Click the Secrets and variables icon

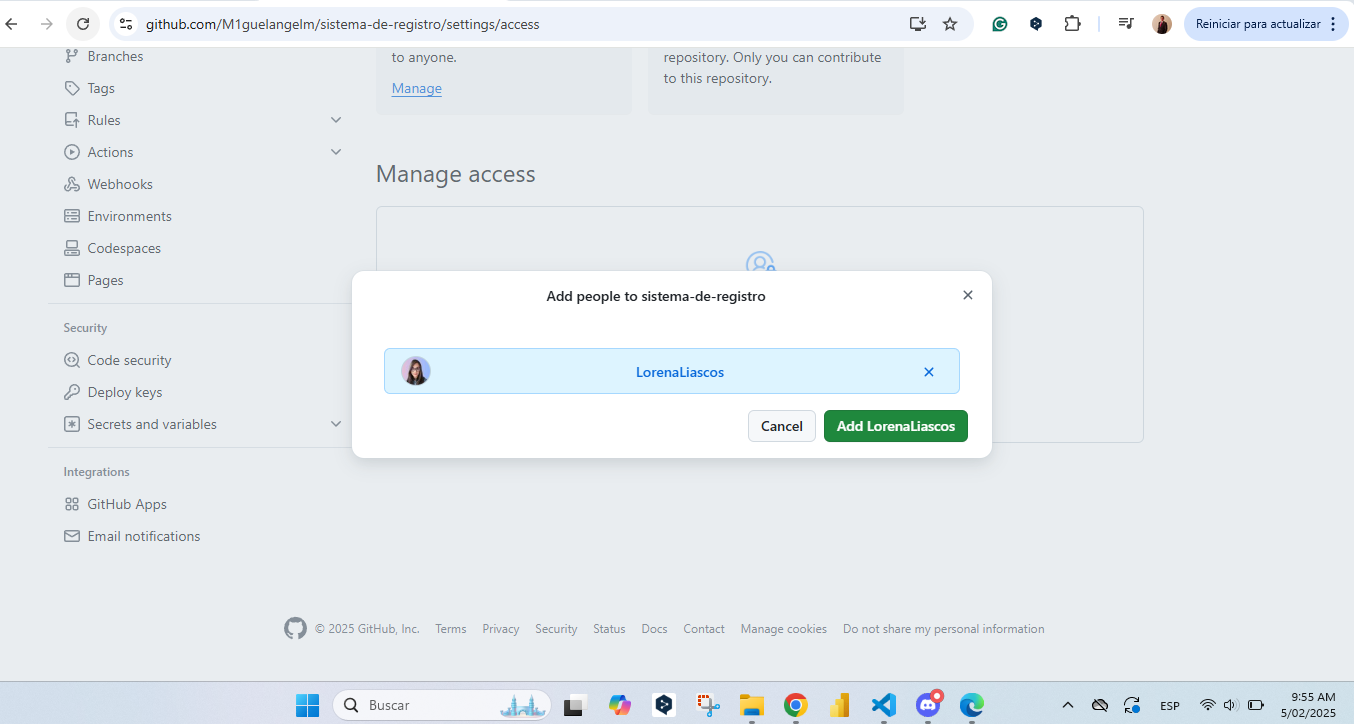72,424
